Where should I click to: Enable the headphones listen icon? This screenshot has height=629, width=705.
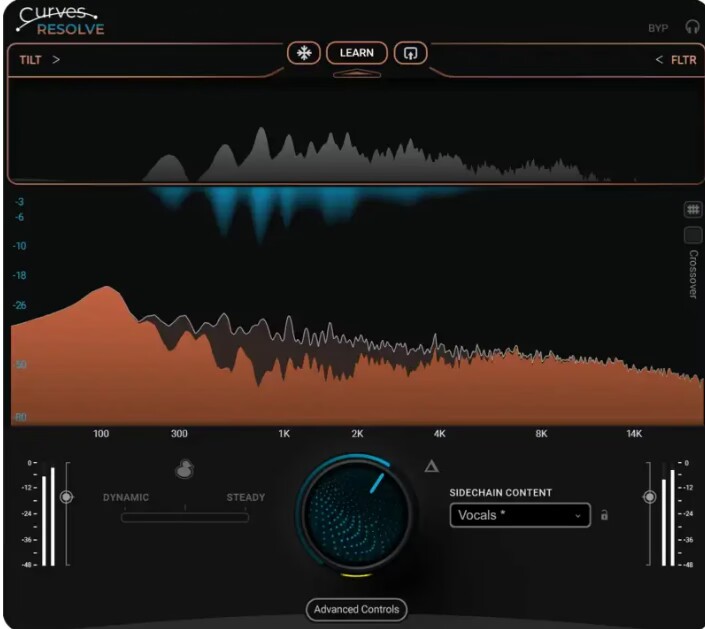click(692, 27)
